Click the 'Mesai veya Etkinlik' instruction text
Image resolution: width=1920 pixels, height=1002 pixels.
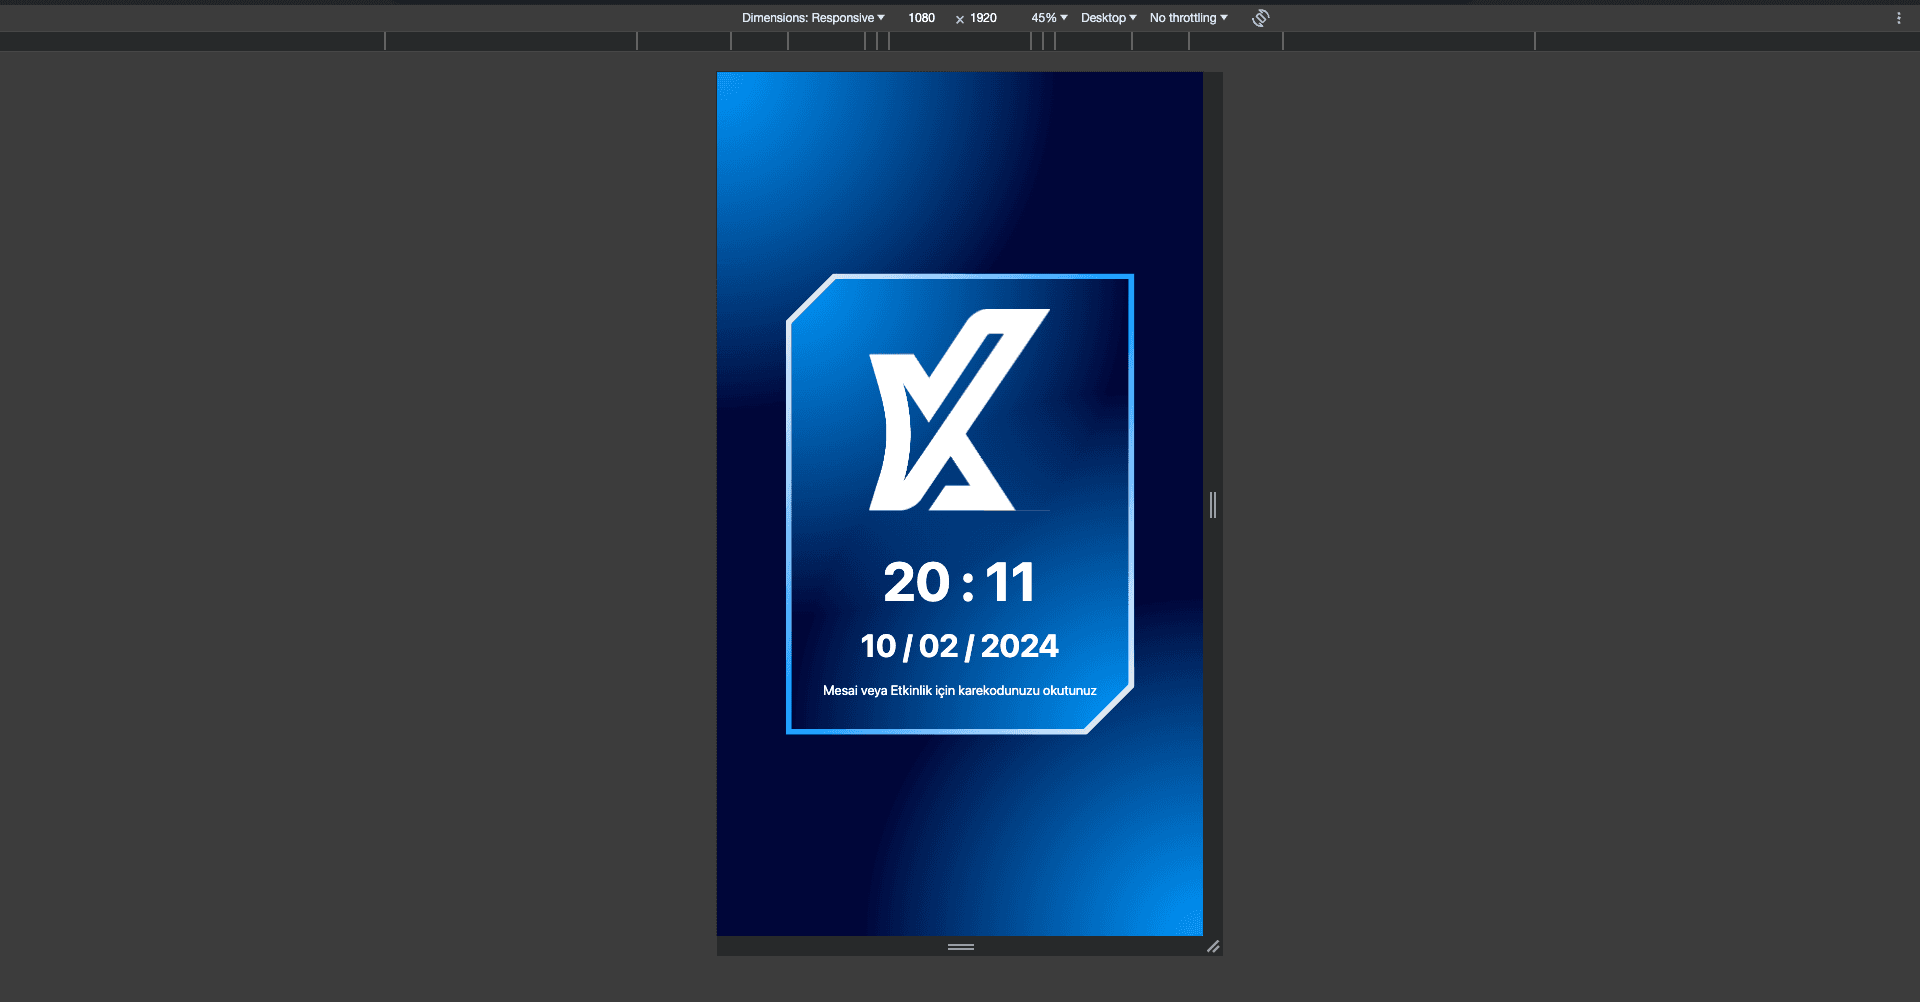point(959,691)
